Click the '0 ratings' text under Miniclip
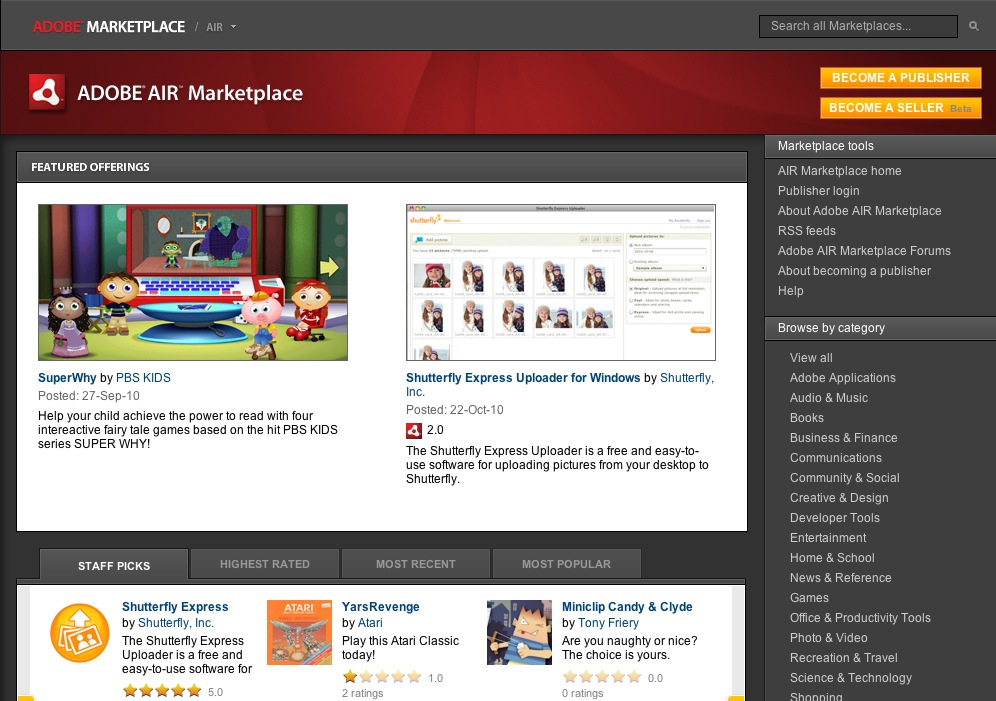The image size is (996, 701). point(582,693)
